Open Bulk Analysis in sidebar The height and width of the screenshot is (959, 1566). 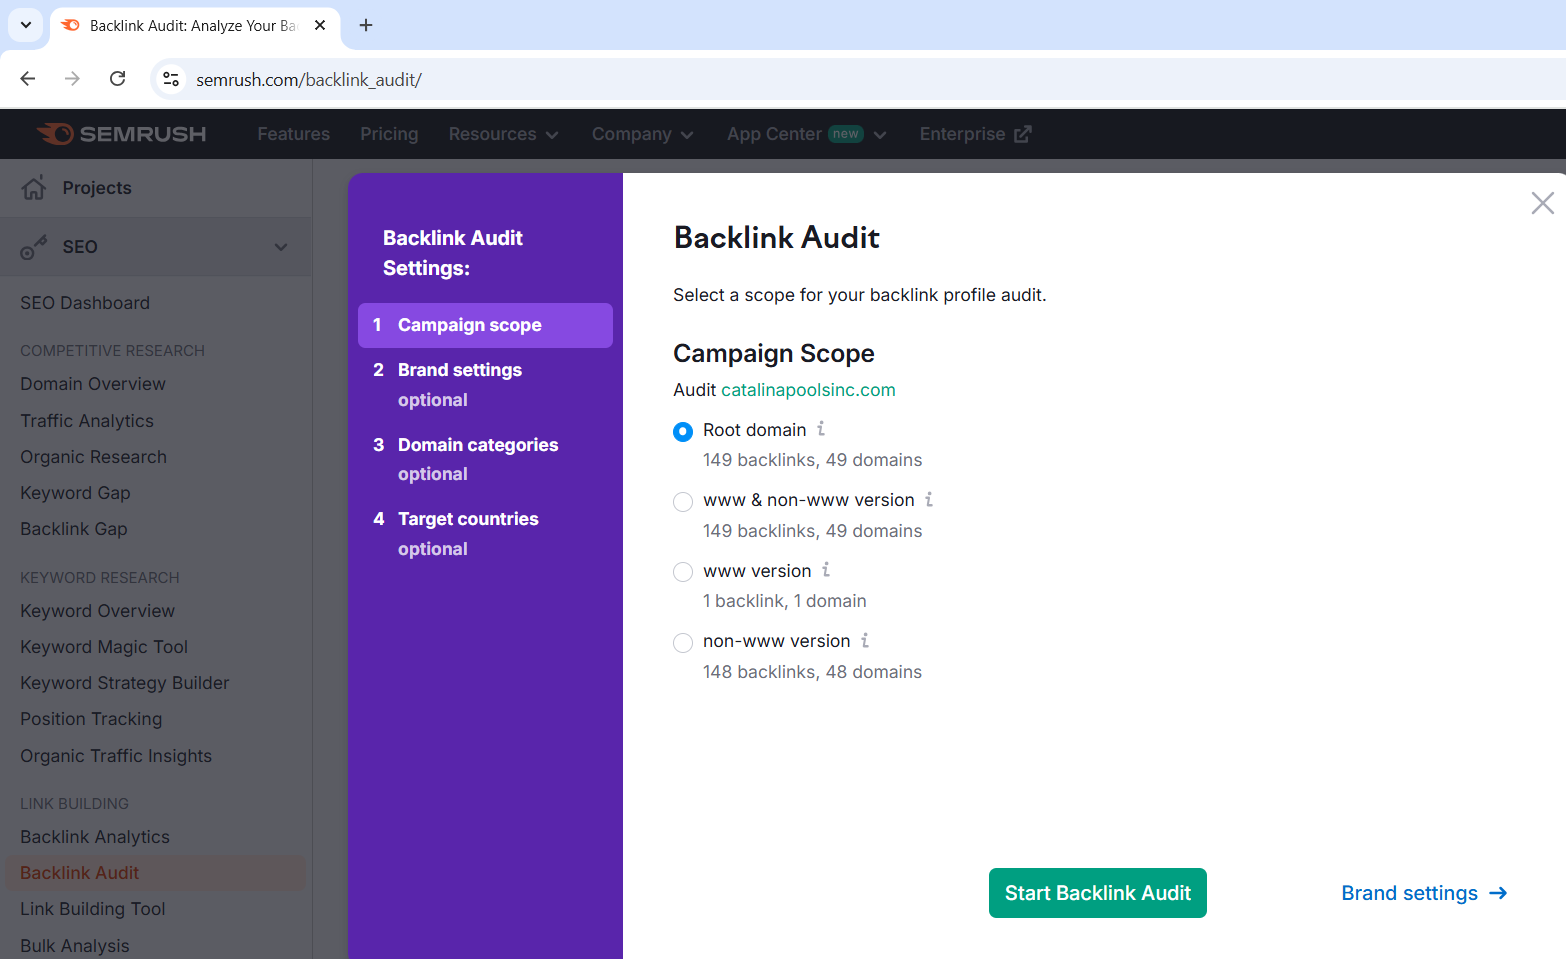pyautogui.click(x=75, y=946)
